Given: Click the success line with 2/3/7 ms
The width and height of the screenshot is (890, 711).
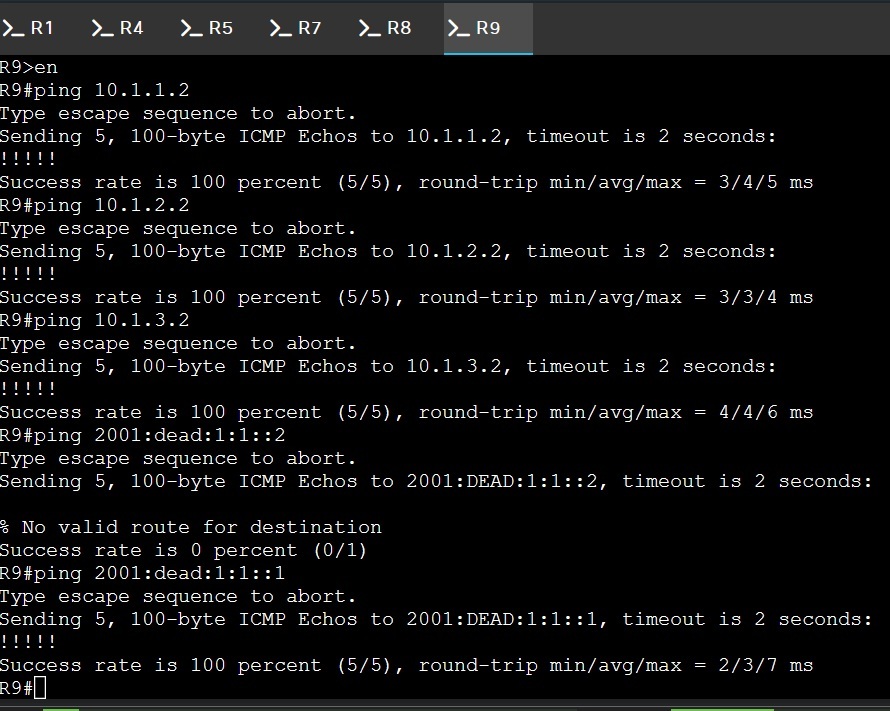Looking at the screenshot, I should (x=406, y=665).
